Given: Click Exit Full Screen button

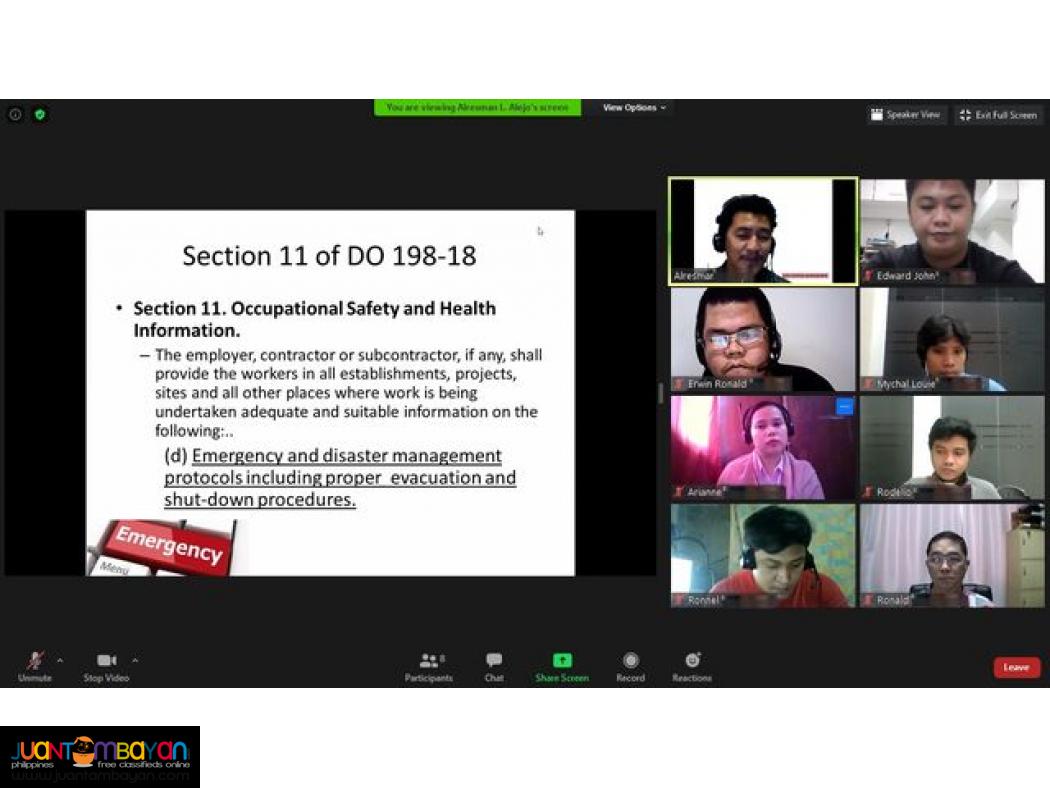Looking at the screenshot, I should (x=998, y=115).
